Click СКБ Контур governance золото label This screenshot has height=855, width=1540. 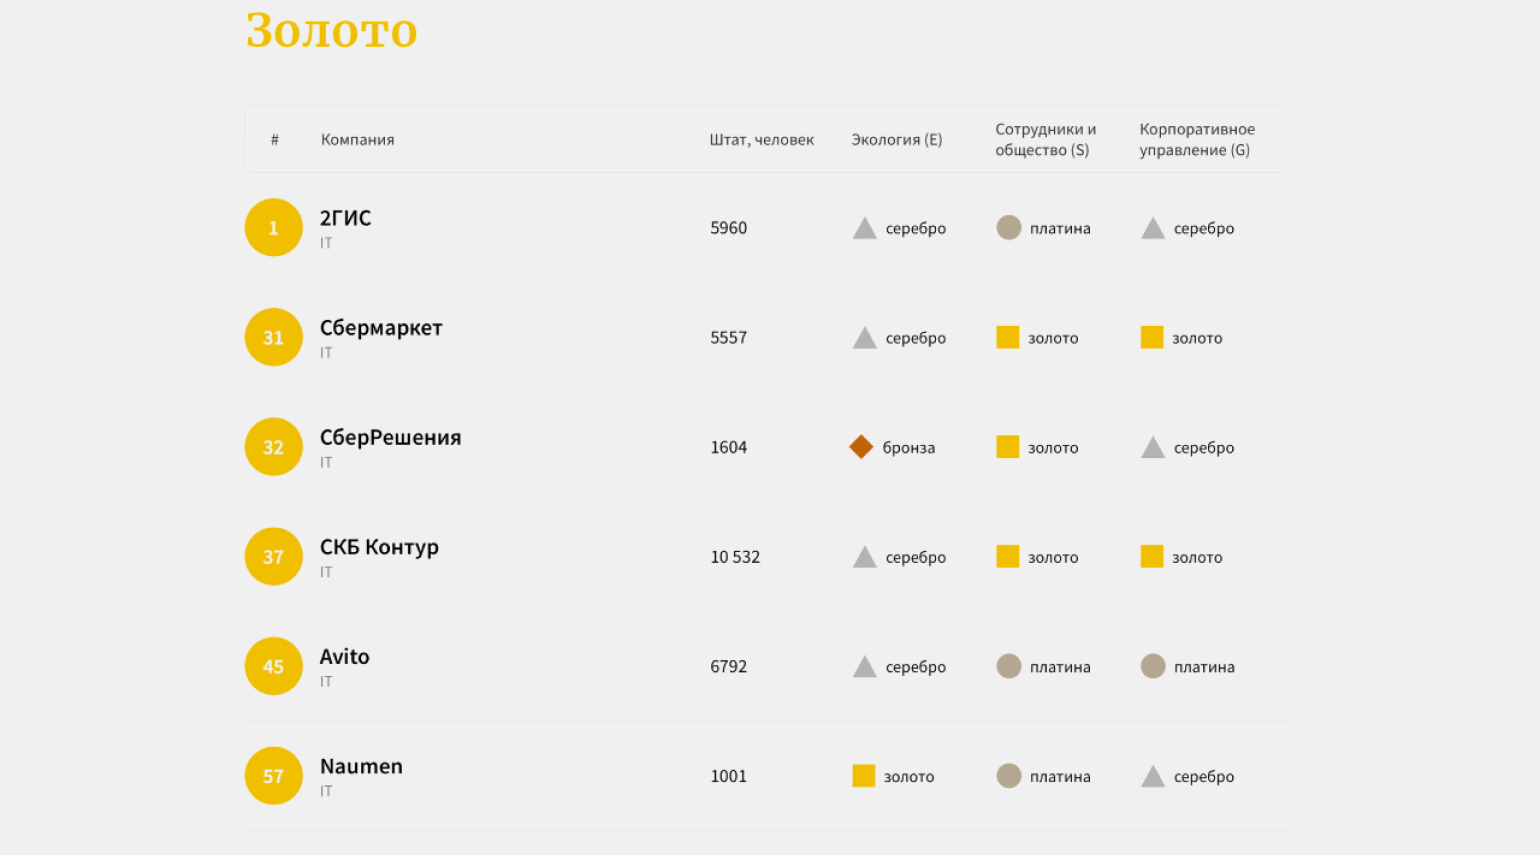coord(1197,558)
